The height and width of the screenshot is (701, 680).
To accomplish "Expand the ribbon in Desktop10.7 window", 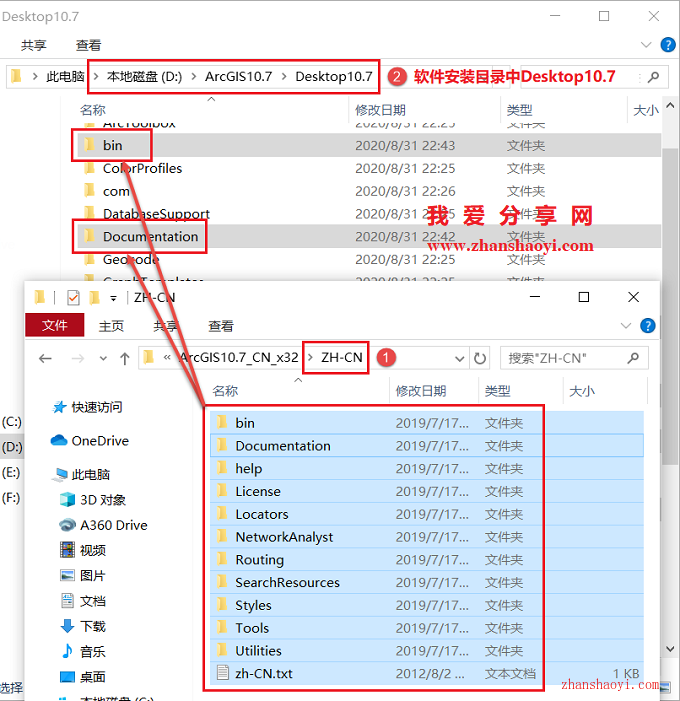I will coord(646,45).
